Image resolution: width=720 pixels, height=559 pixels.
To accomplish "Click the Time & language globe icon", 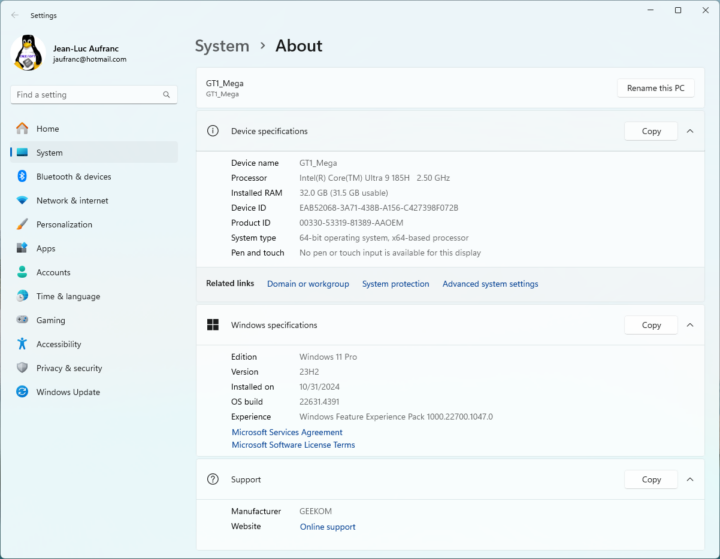I will click(x=22, y=296).
